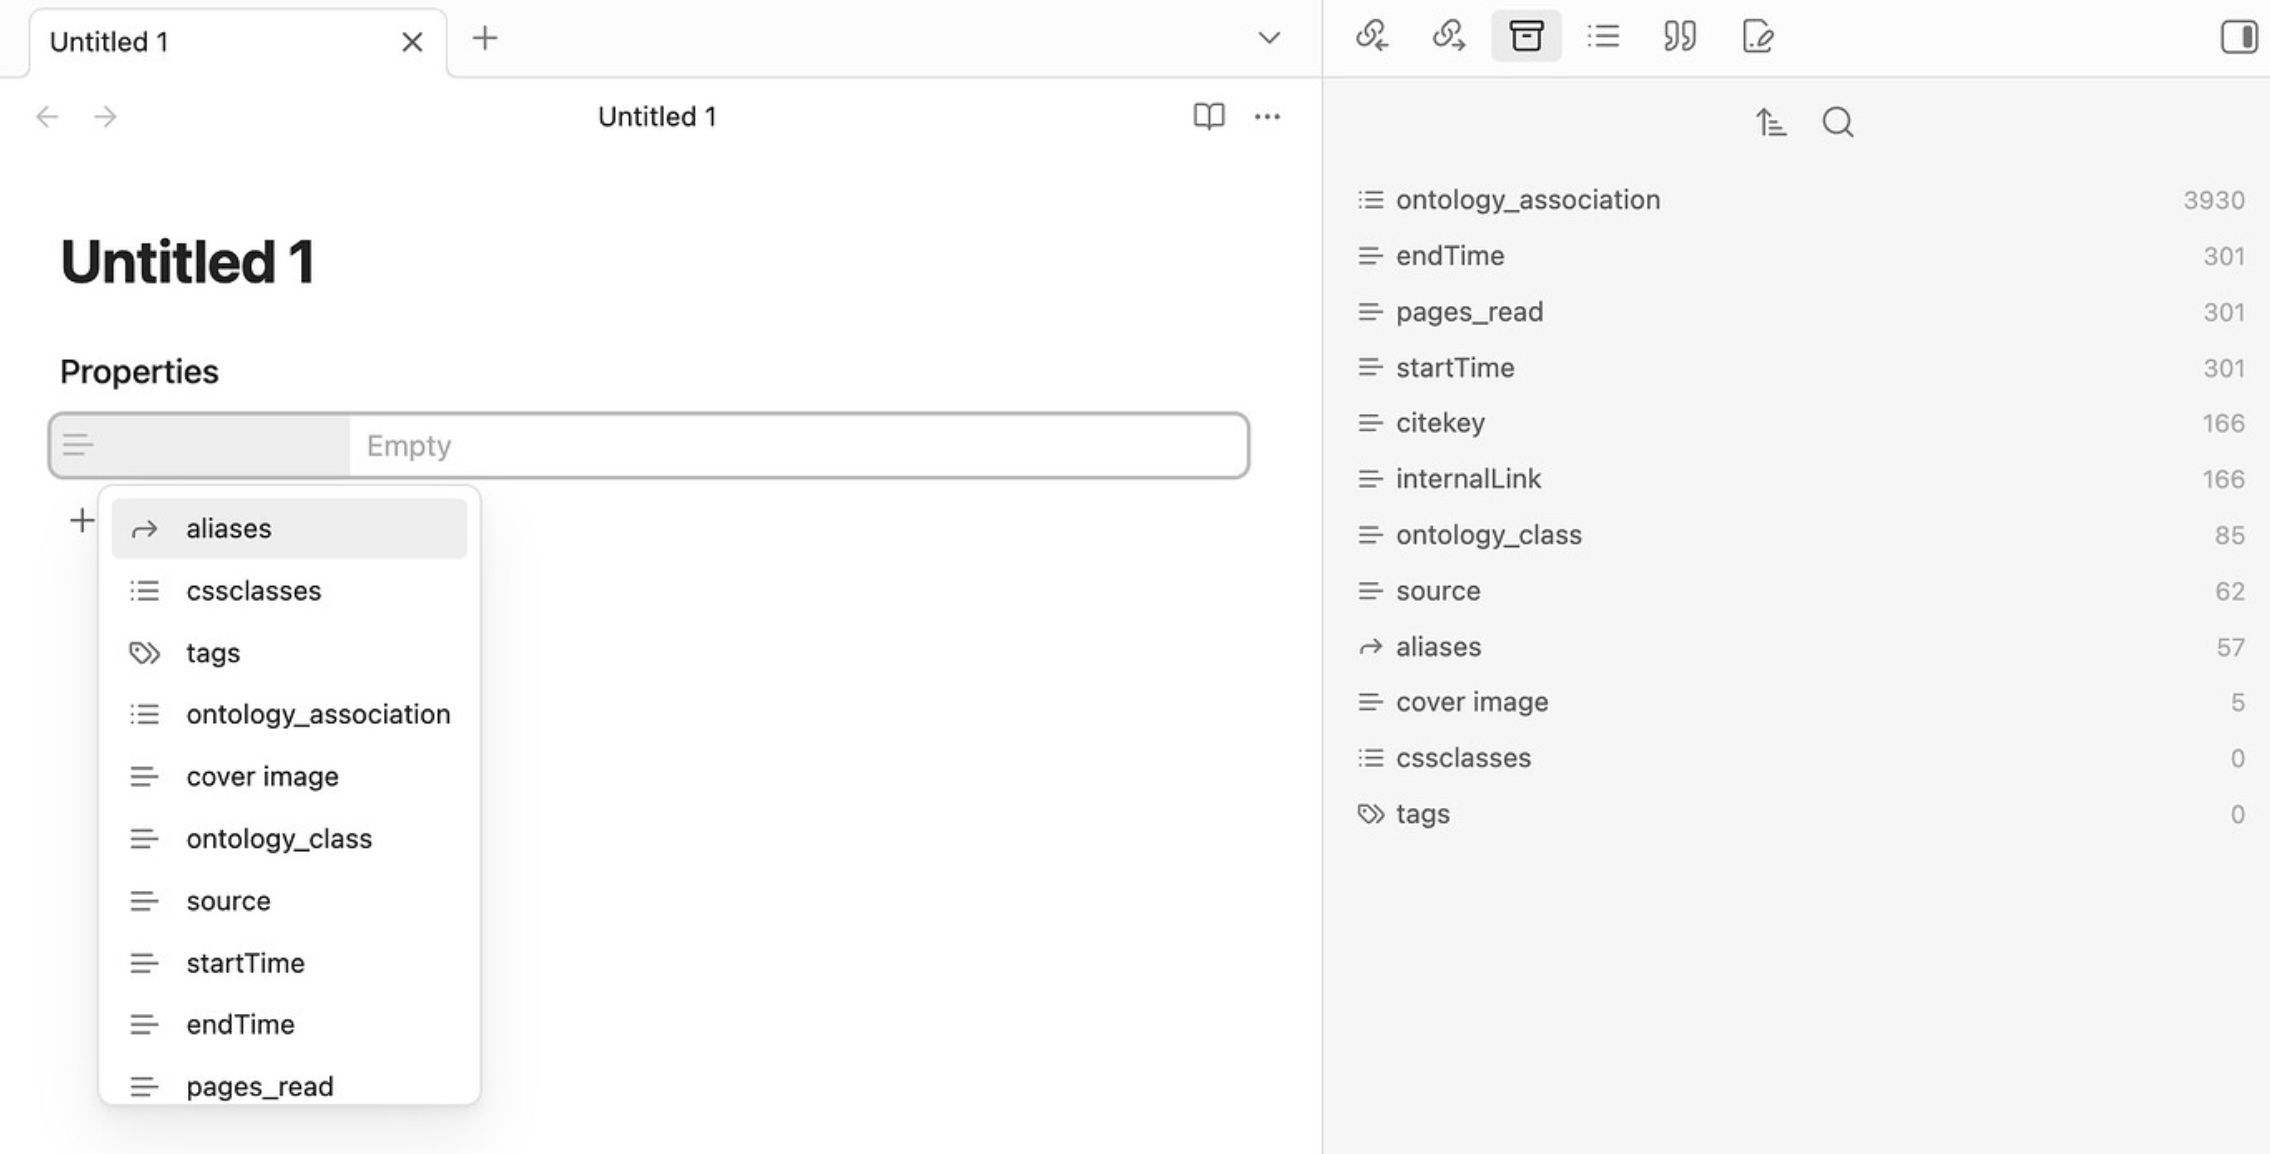Click add property plus button
The height and width of the screenshot is (1154, 2270).
[82, 521]
